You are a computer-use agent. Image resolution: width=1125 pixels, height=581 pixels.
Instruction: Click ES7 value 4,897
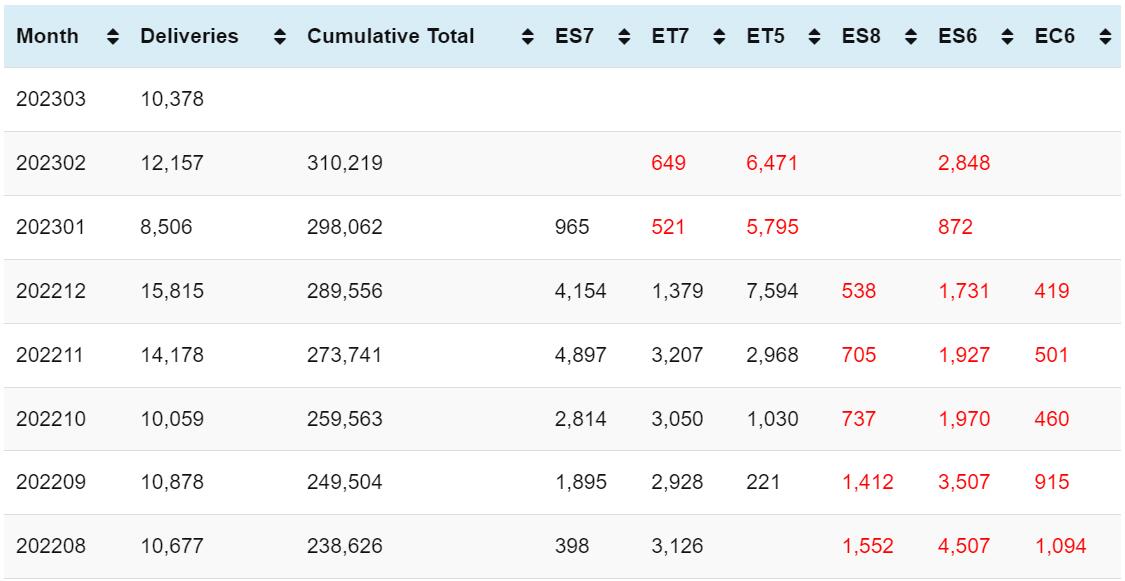580,356
